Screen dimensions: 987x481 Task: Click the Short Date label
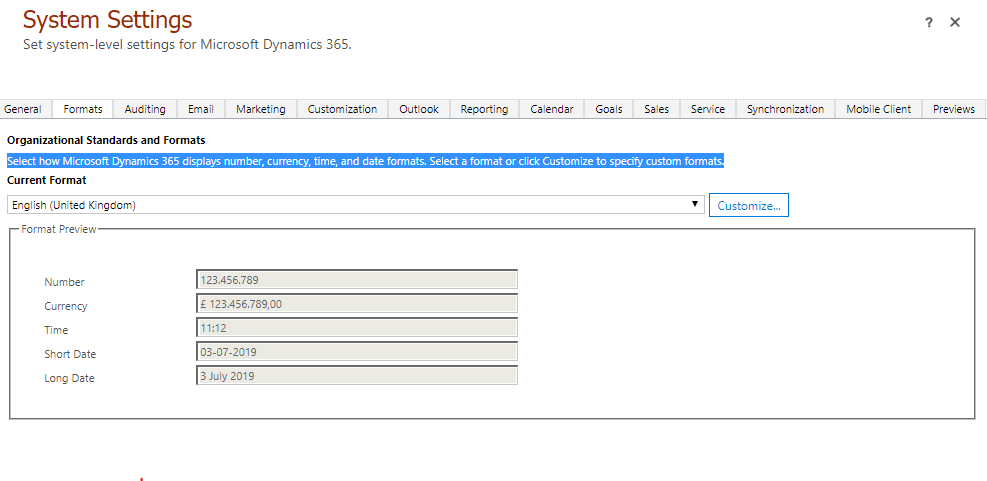tap(70, 354)
